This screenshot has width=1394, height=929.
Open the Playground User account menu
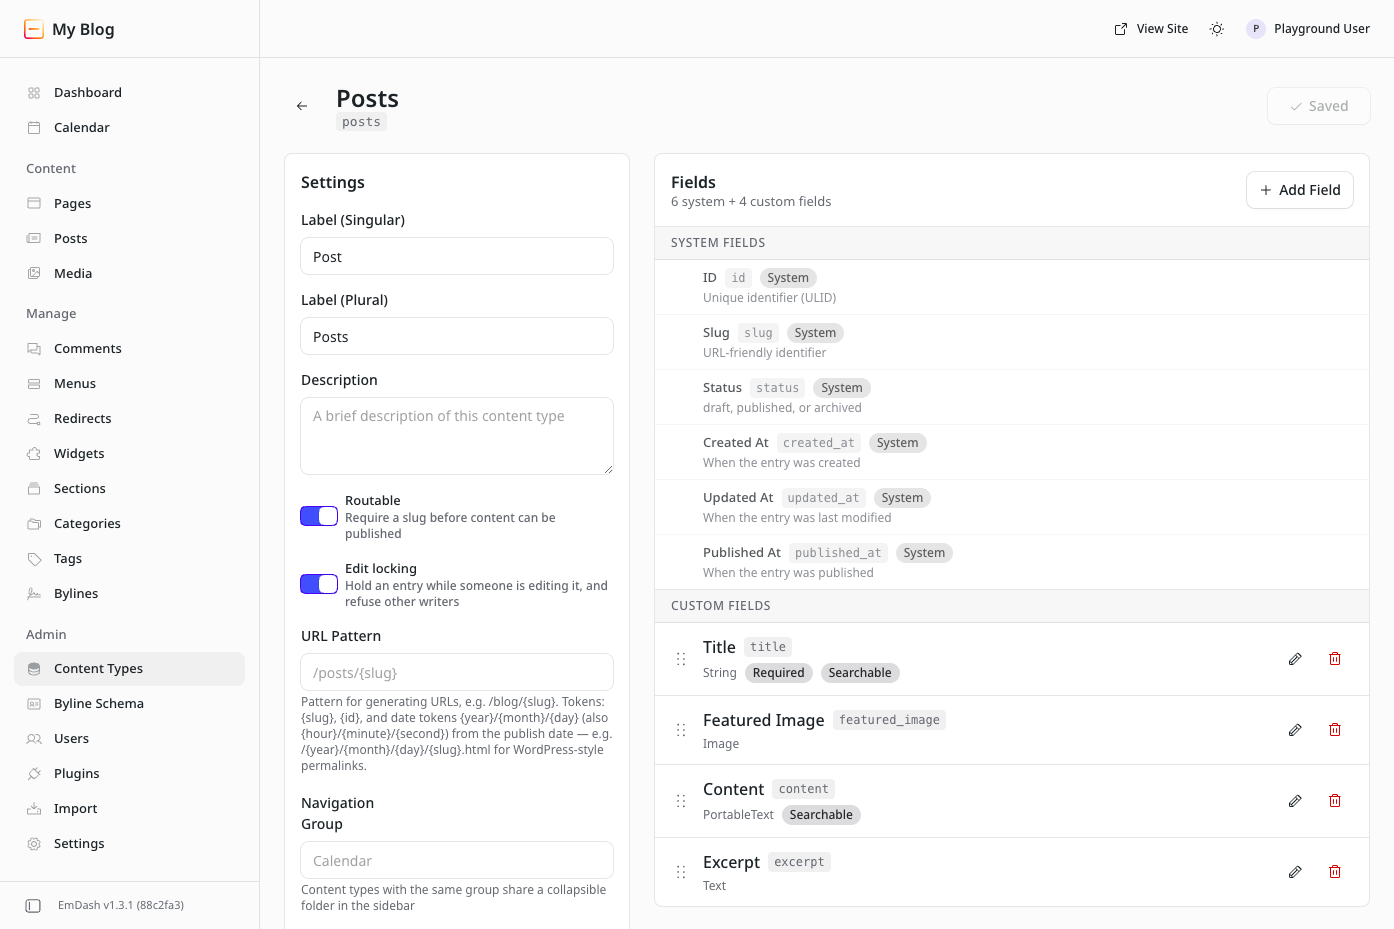tap(1308, 29)
